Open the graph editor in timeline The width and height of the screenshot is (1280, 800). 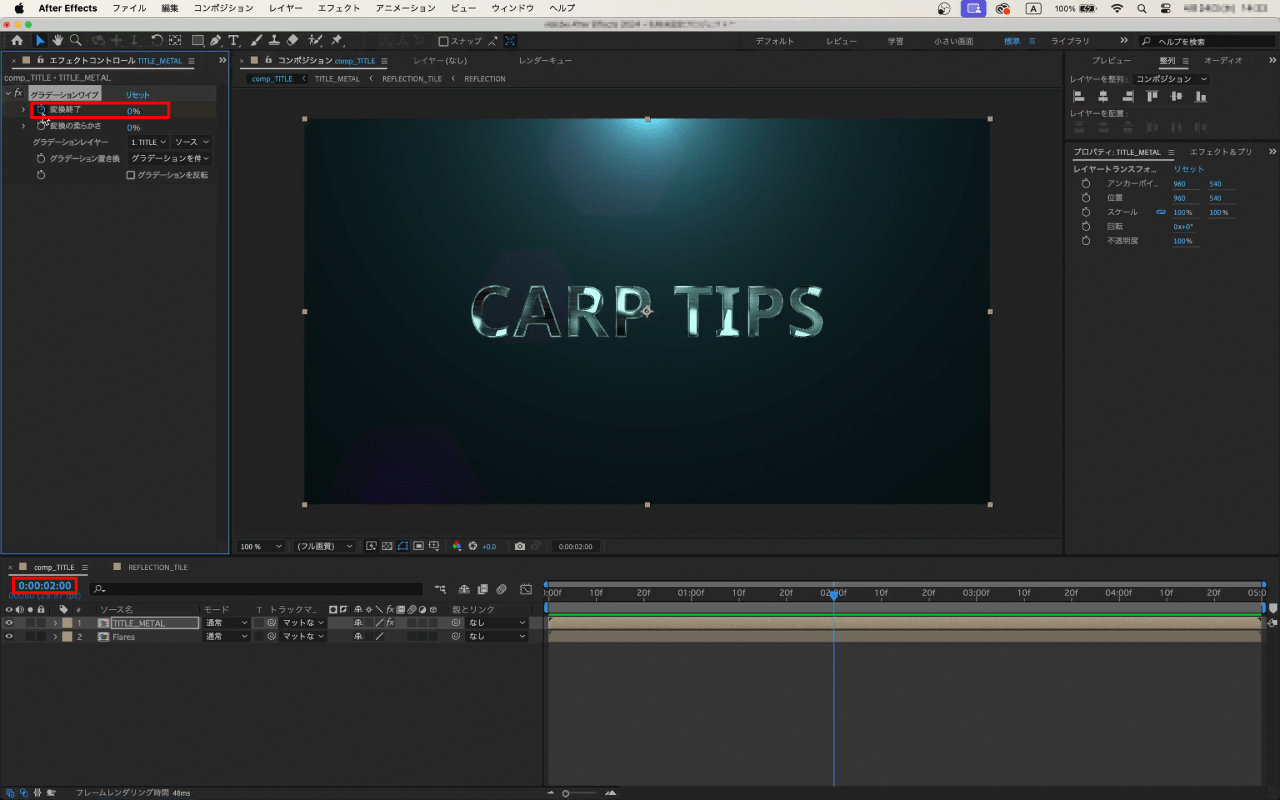click(x=526, y=589)
